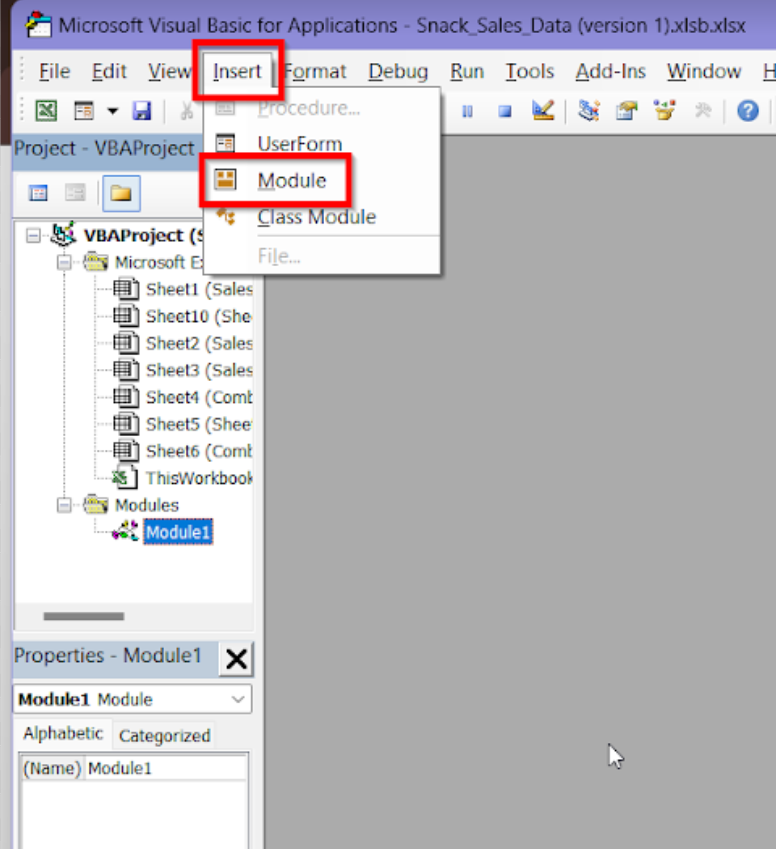Click the Cut scissors toolbar icon
This screenshot has height=849, width=776.
tap(187, 111)
